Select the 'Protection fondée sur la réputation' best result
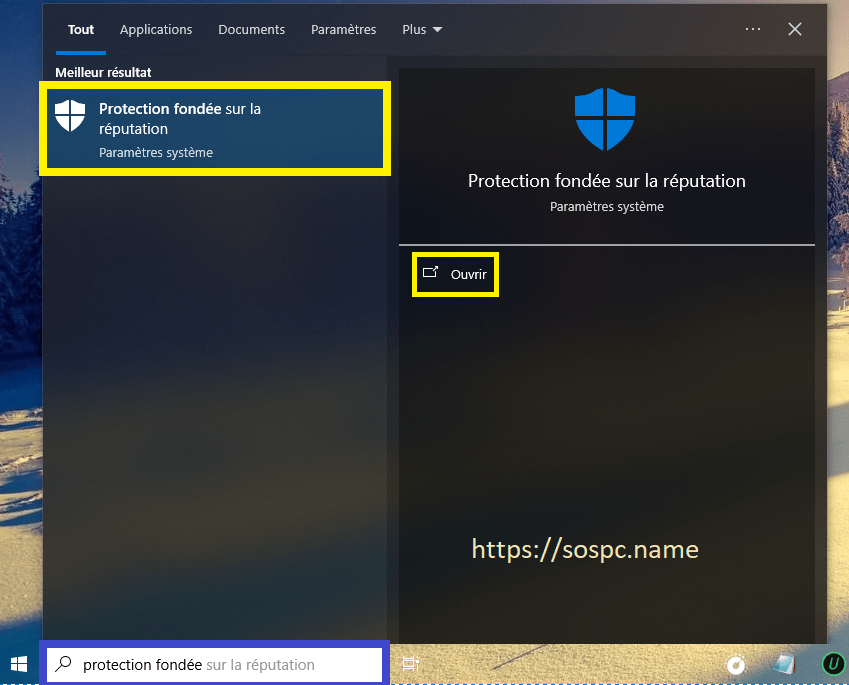The height and width of the screenshot is (685, 849). pos(214,130)
